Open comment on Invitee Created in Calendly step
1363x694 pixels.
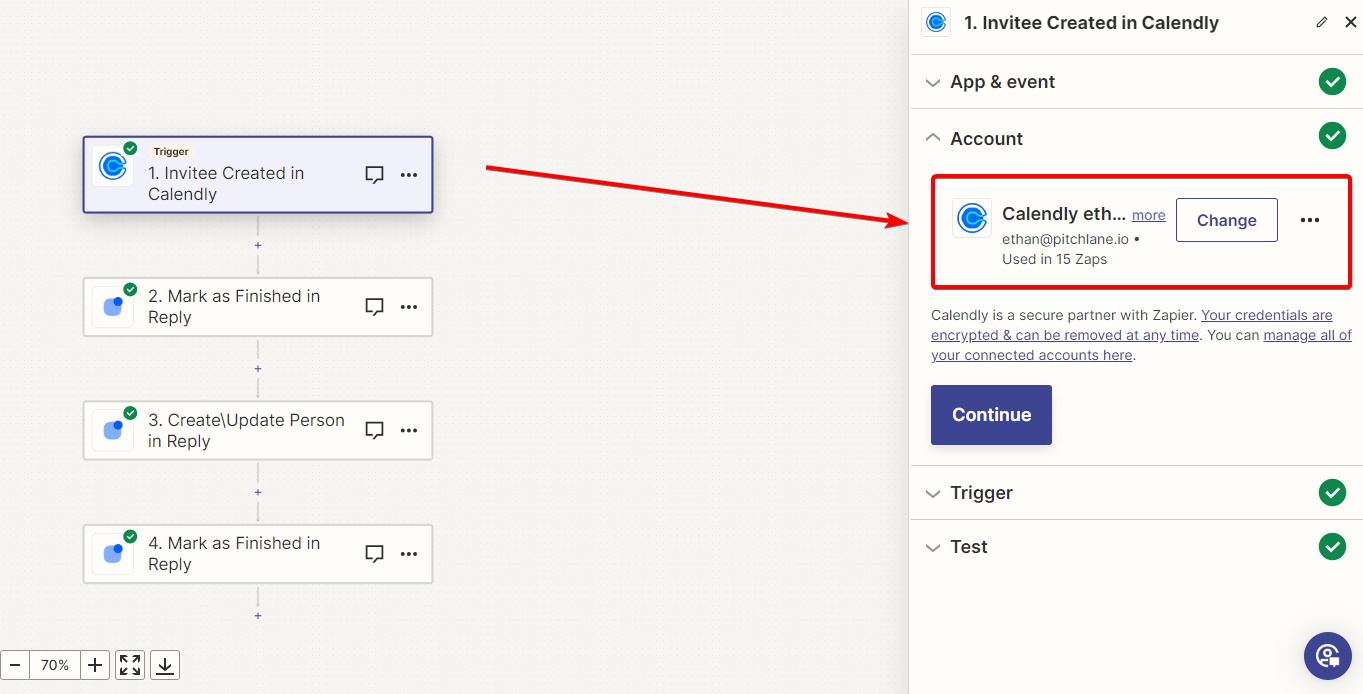pos(375,174)
